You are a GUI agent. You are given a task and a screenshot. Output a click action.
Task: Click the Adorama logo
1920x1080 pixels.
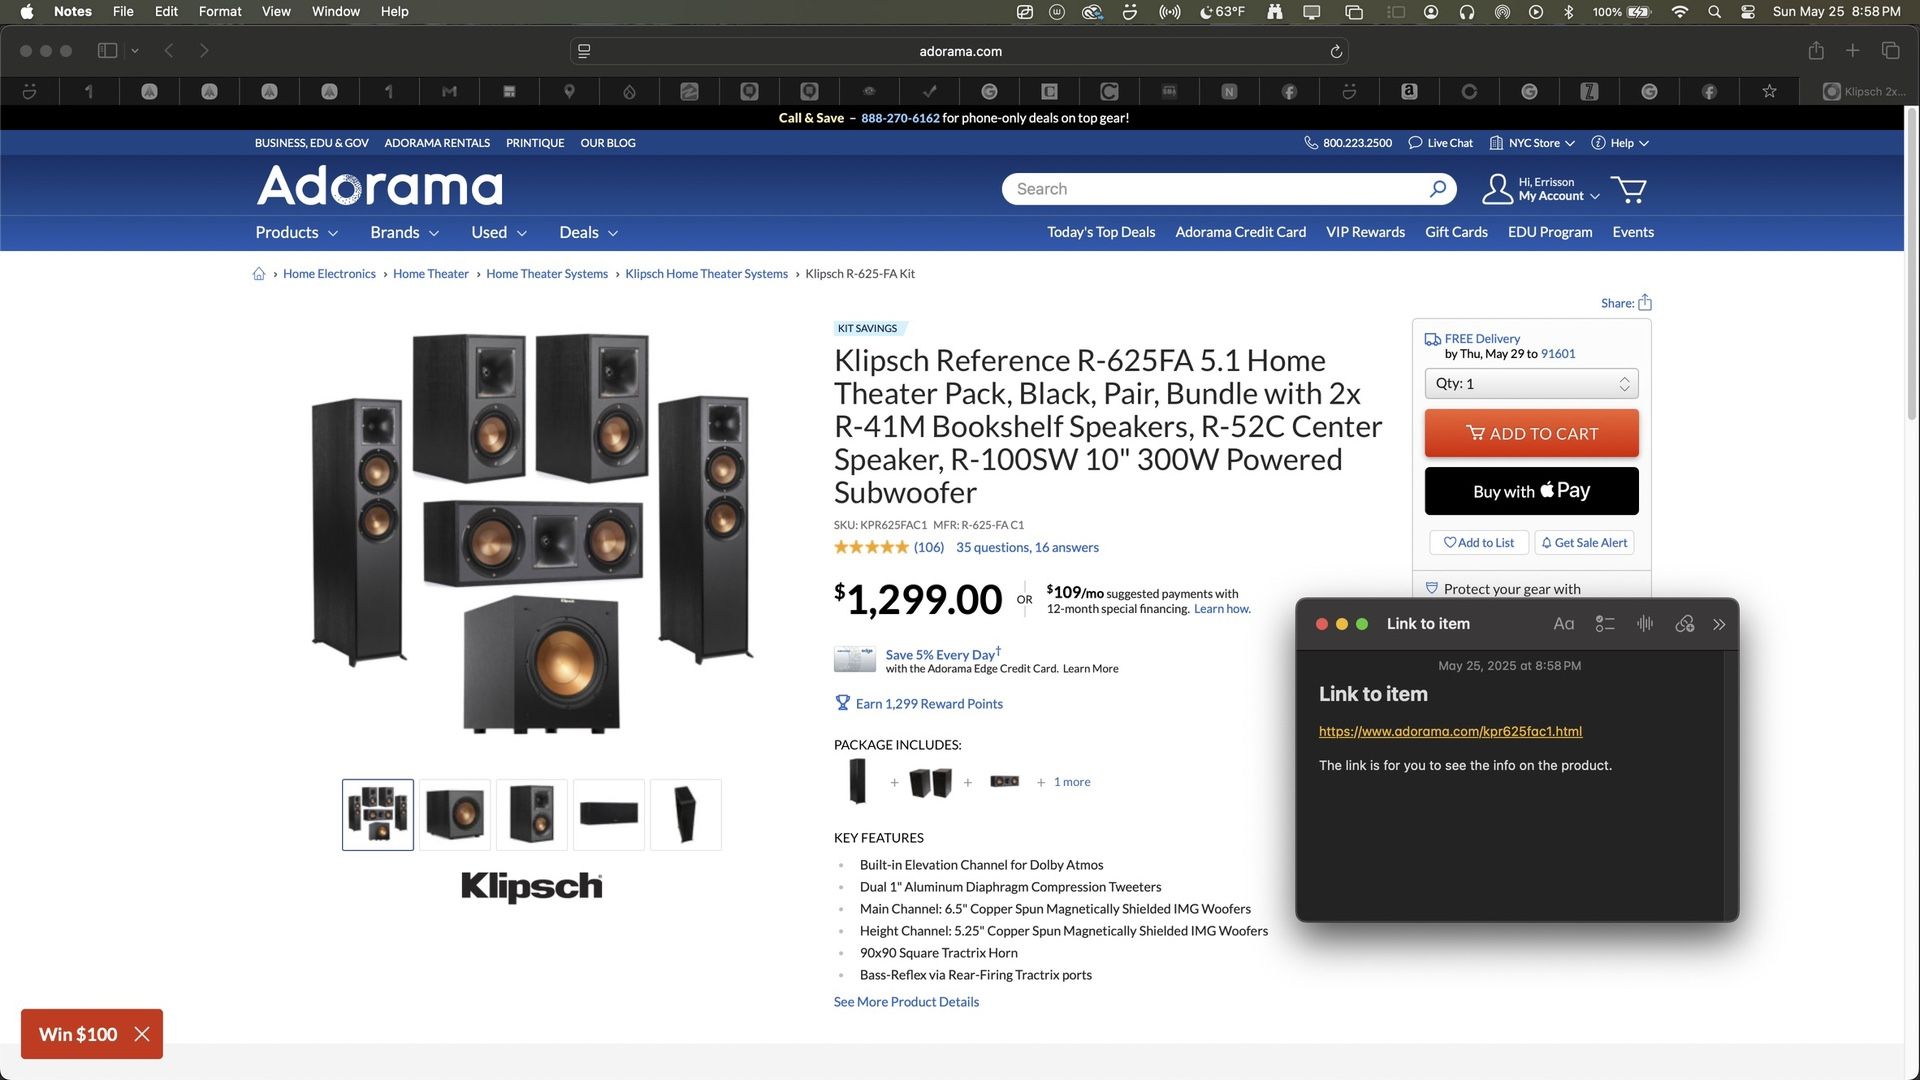click(x=380, y=186)
